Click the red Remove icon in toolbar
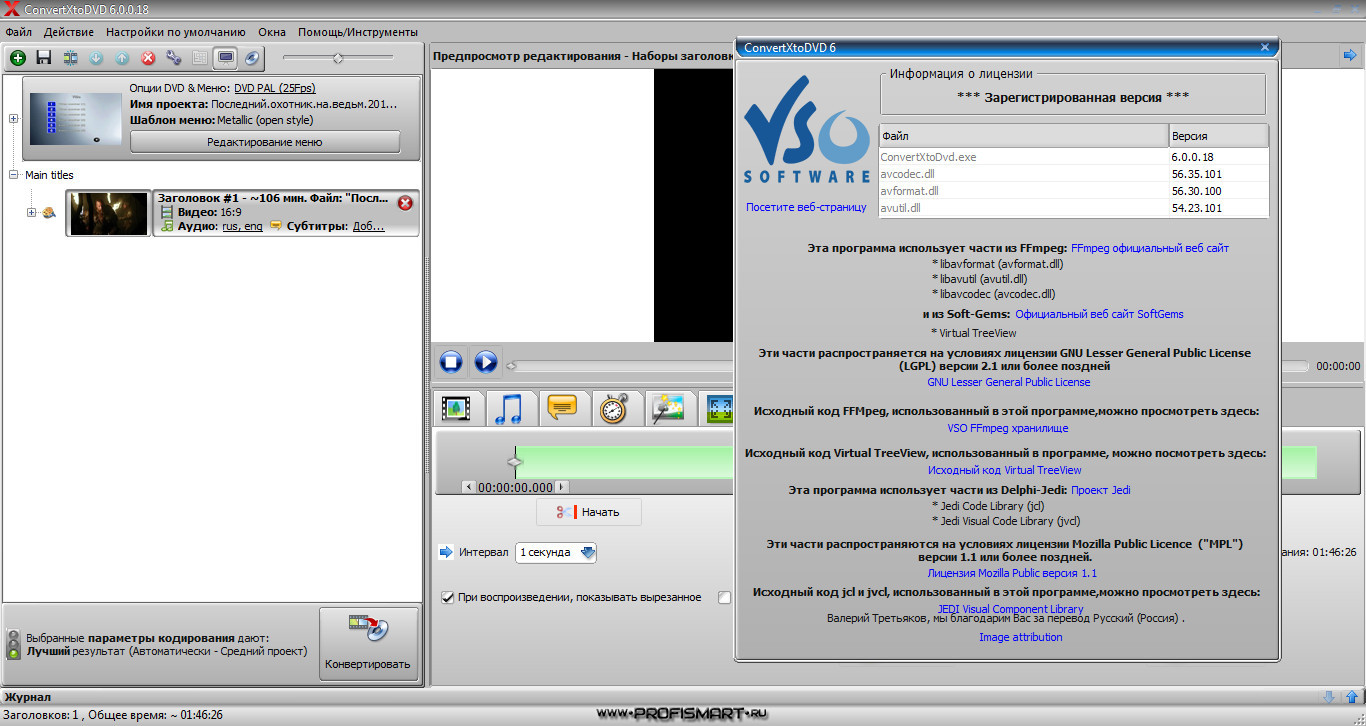The height and width of the screenshot is (726, 1366). (x=148, y=58)
